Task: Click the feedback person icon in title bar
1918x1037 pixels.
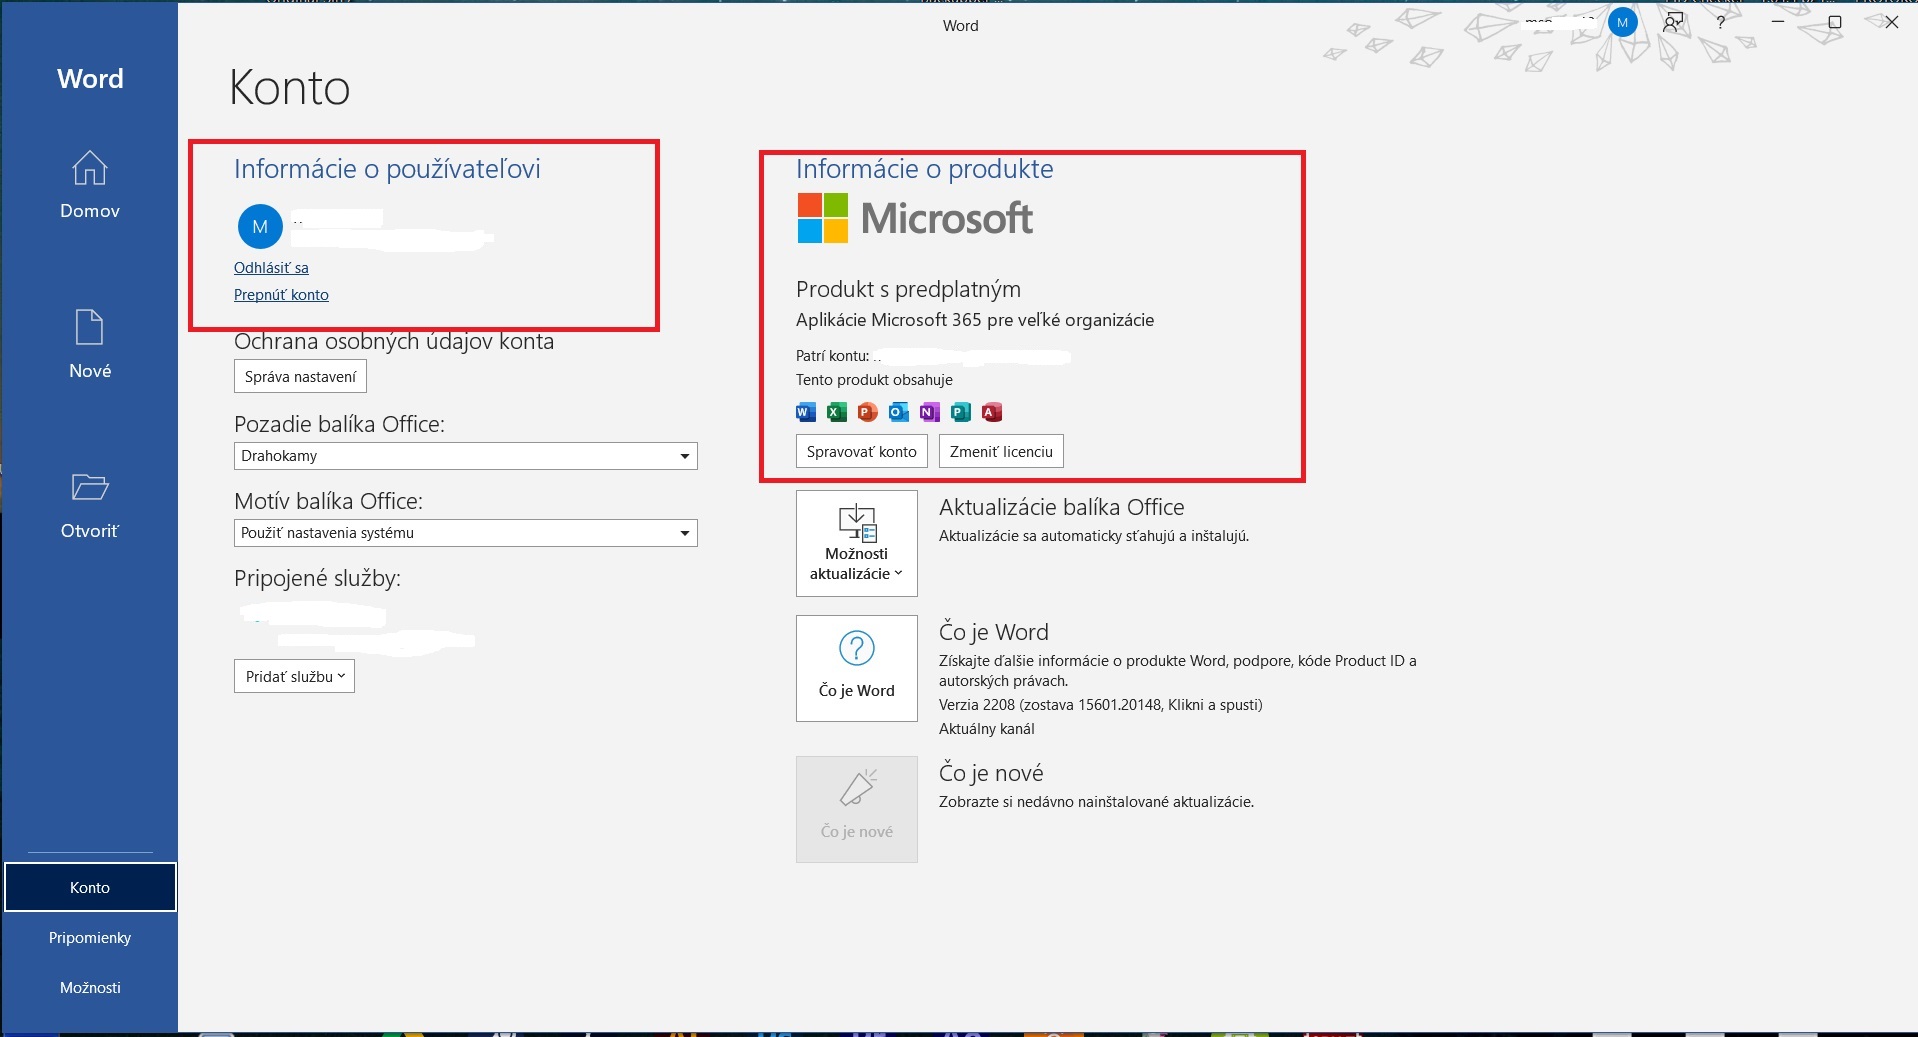Action: 1673,22
